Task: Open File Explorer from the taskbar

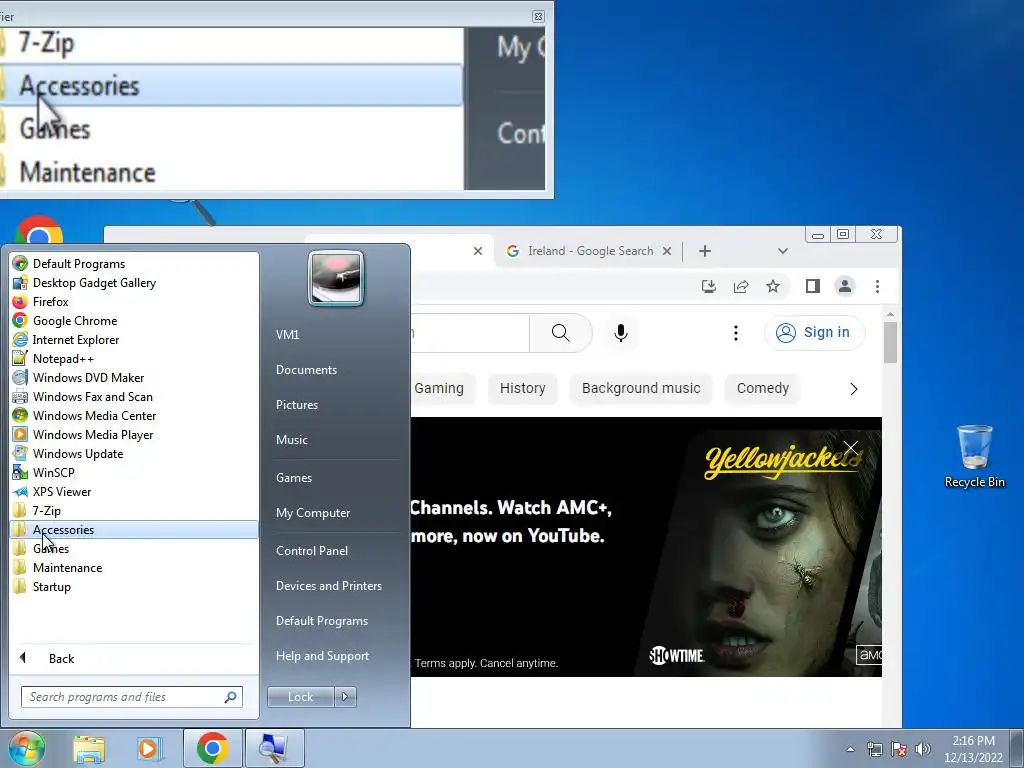Action: pyautogui.click(x=89, y=748)
